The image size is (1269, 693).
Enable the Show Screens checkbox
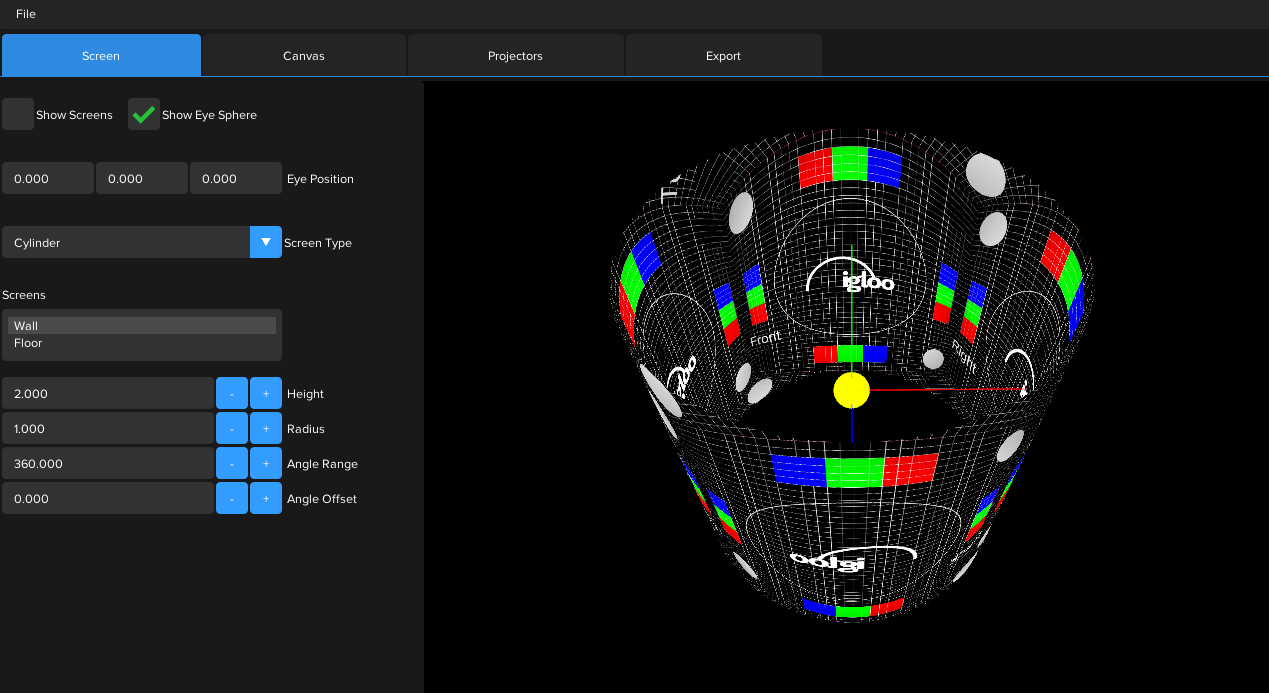click(18, 115)
